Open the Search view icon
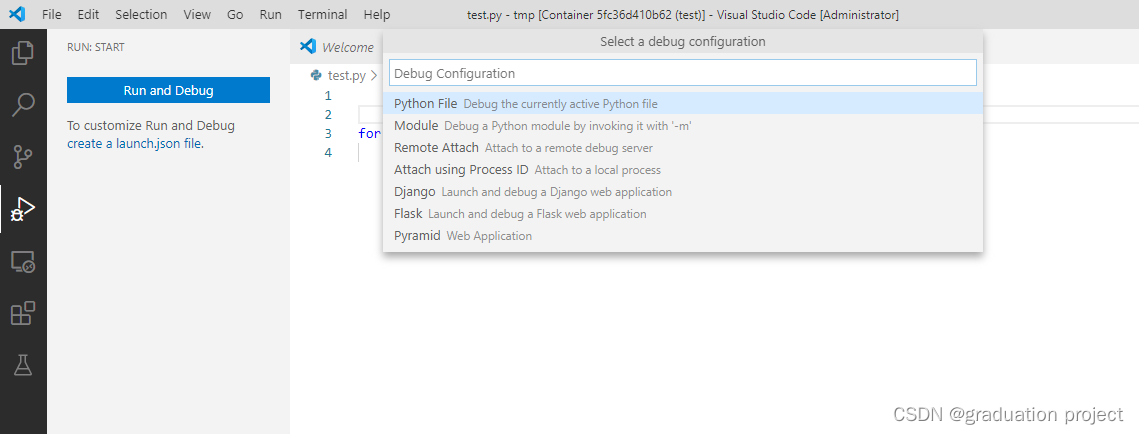The image size is (1139, 434). [x=23, y=105]
